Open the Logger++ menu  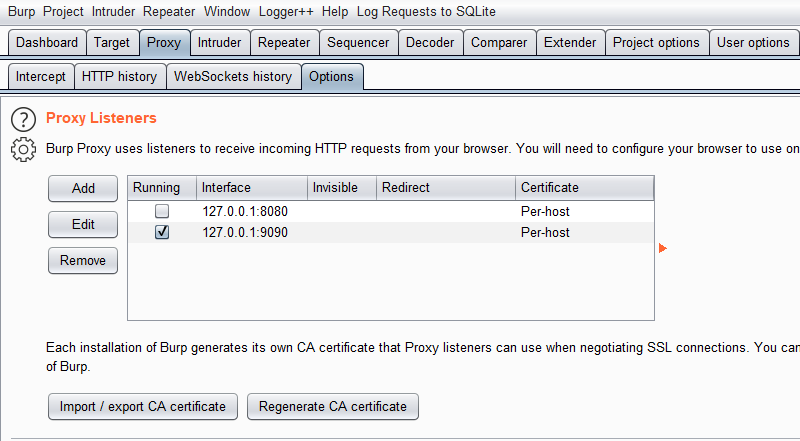click(x=286, y=11)
